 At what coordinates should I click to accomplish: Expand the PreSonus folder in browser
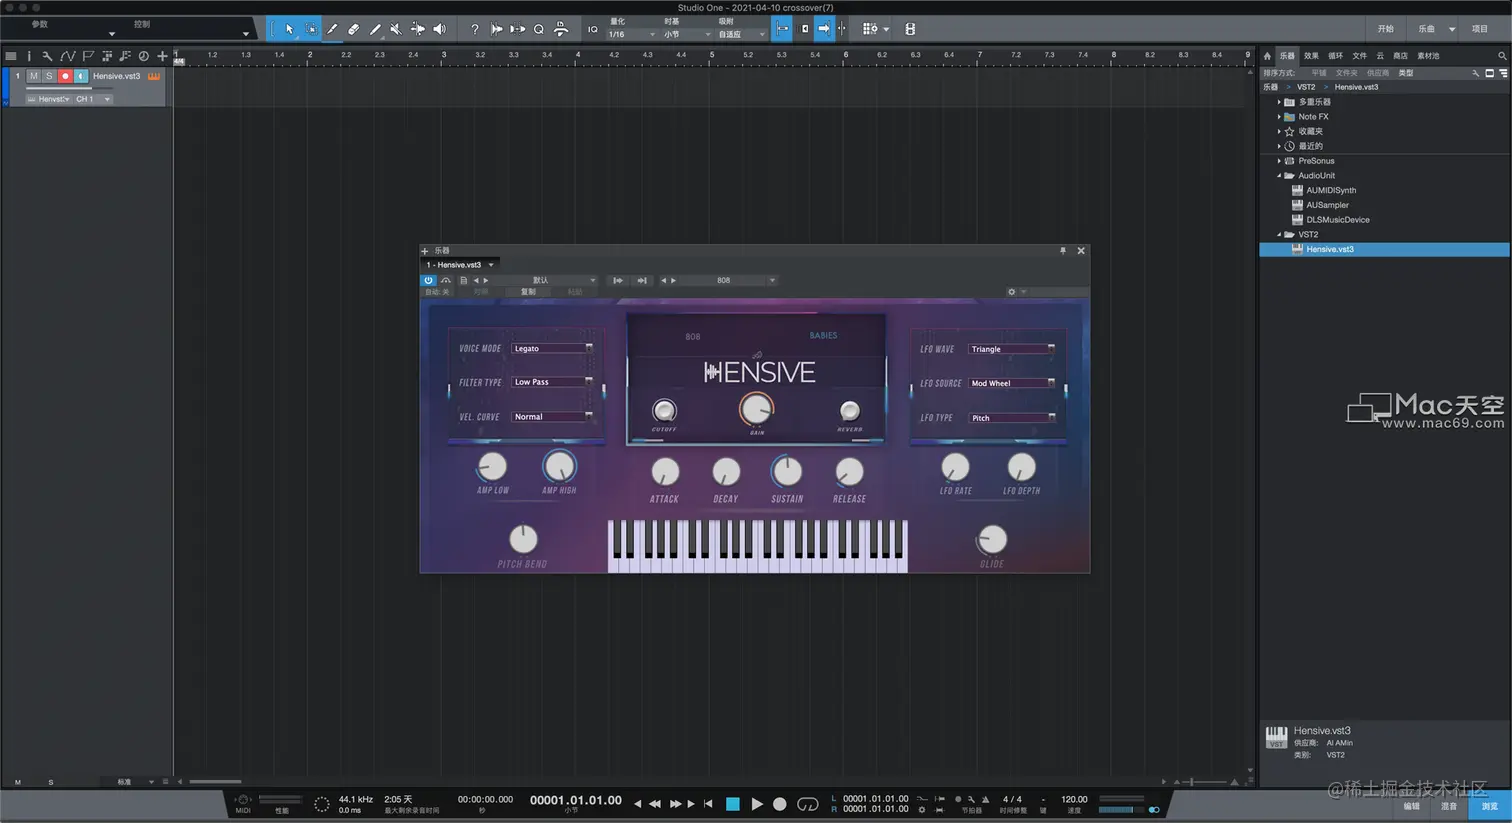click(x=1279, y=161)
